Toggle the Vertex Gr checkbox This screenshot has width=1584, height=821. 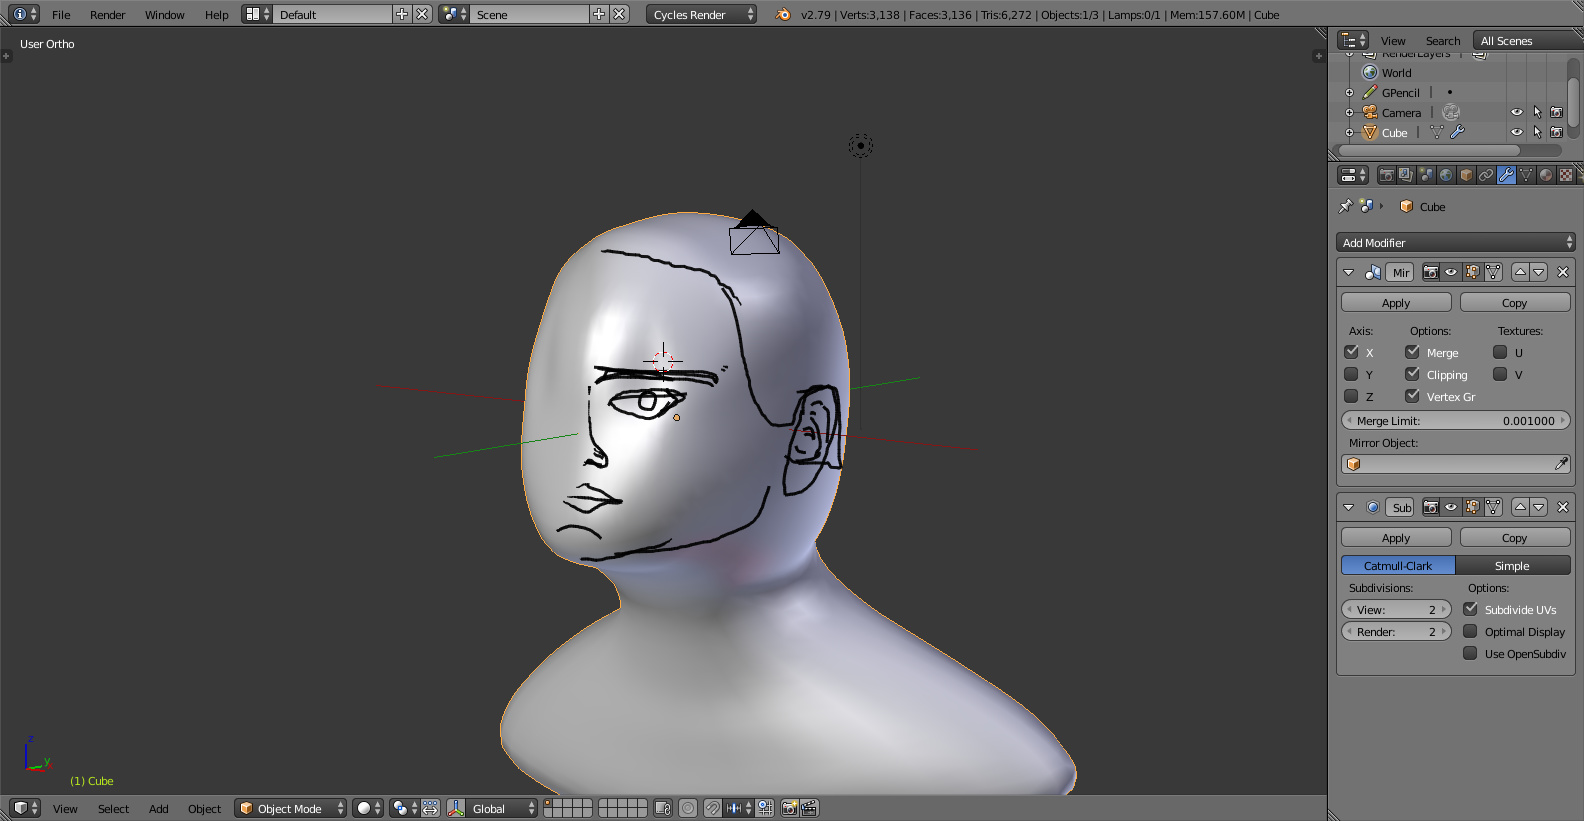pyautogui.click(x=1412, y=396)
